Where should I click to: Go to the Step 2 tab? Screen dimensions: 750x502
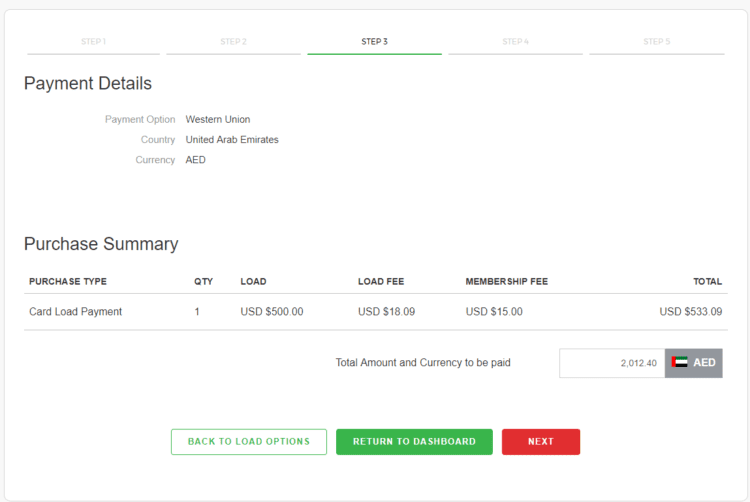click(x=233, y=42)
